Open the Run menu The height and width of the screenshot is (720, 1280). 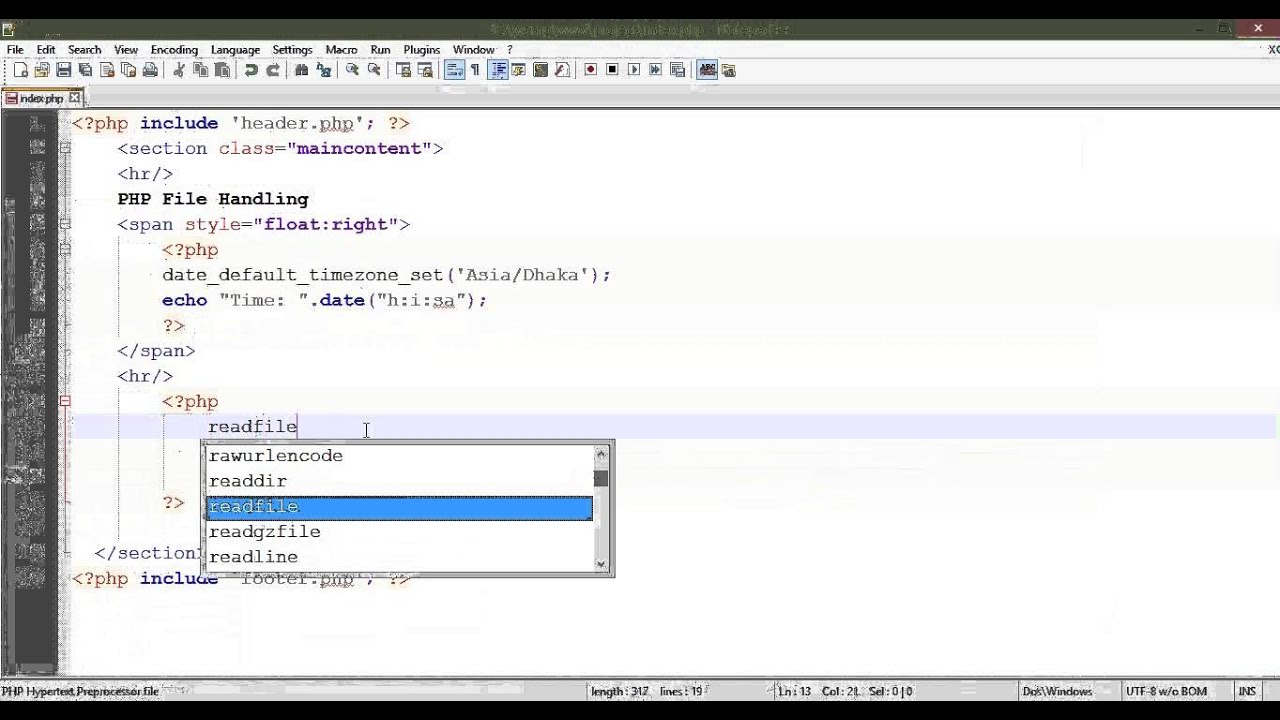[x=380, y=49]
